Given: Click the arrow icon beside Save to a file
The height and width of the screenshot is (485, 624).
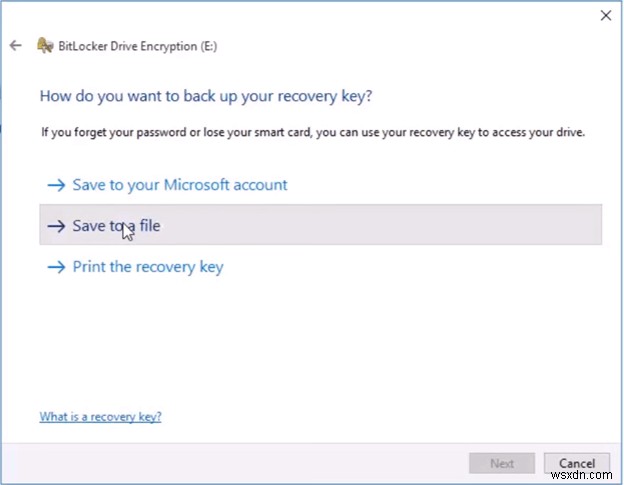Looking at the screenshot, I should click(x=55, y=226).
